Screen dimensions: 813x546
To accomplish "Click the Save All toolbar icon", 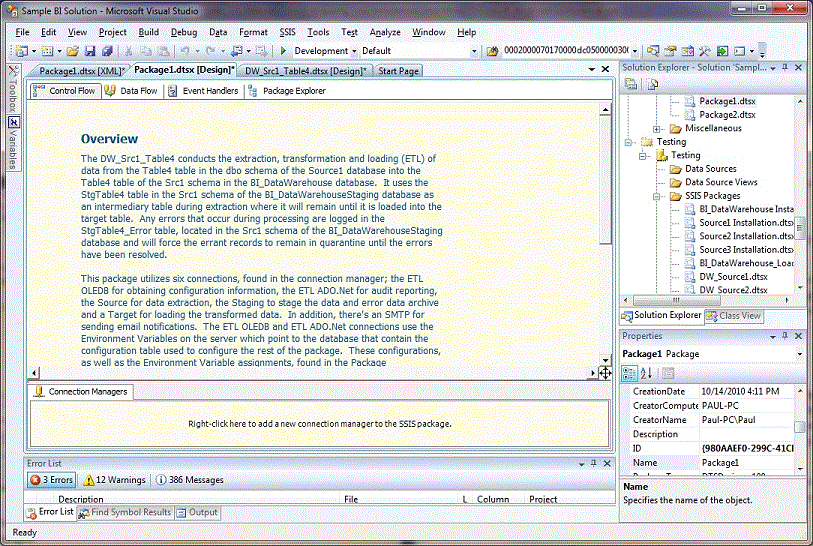I will coord(107,51).
